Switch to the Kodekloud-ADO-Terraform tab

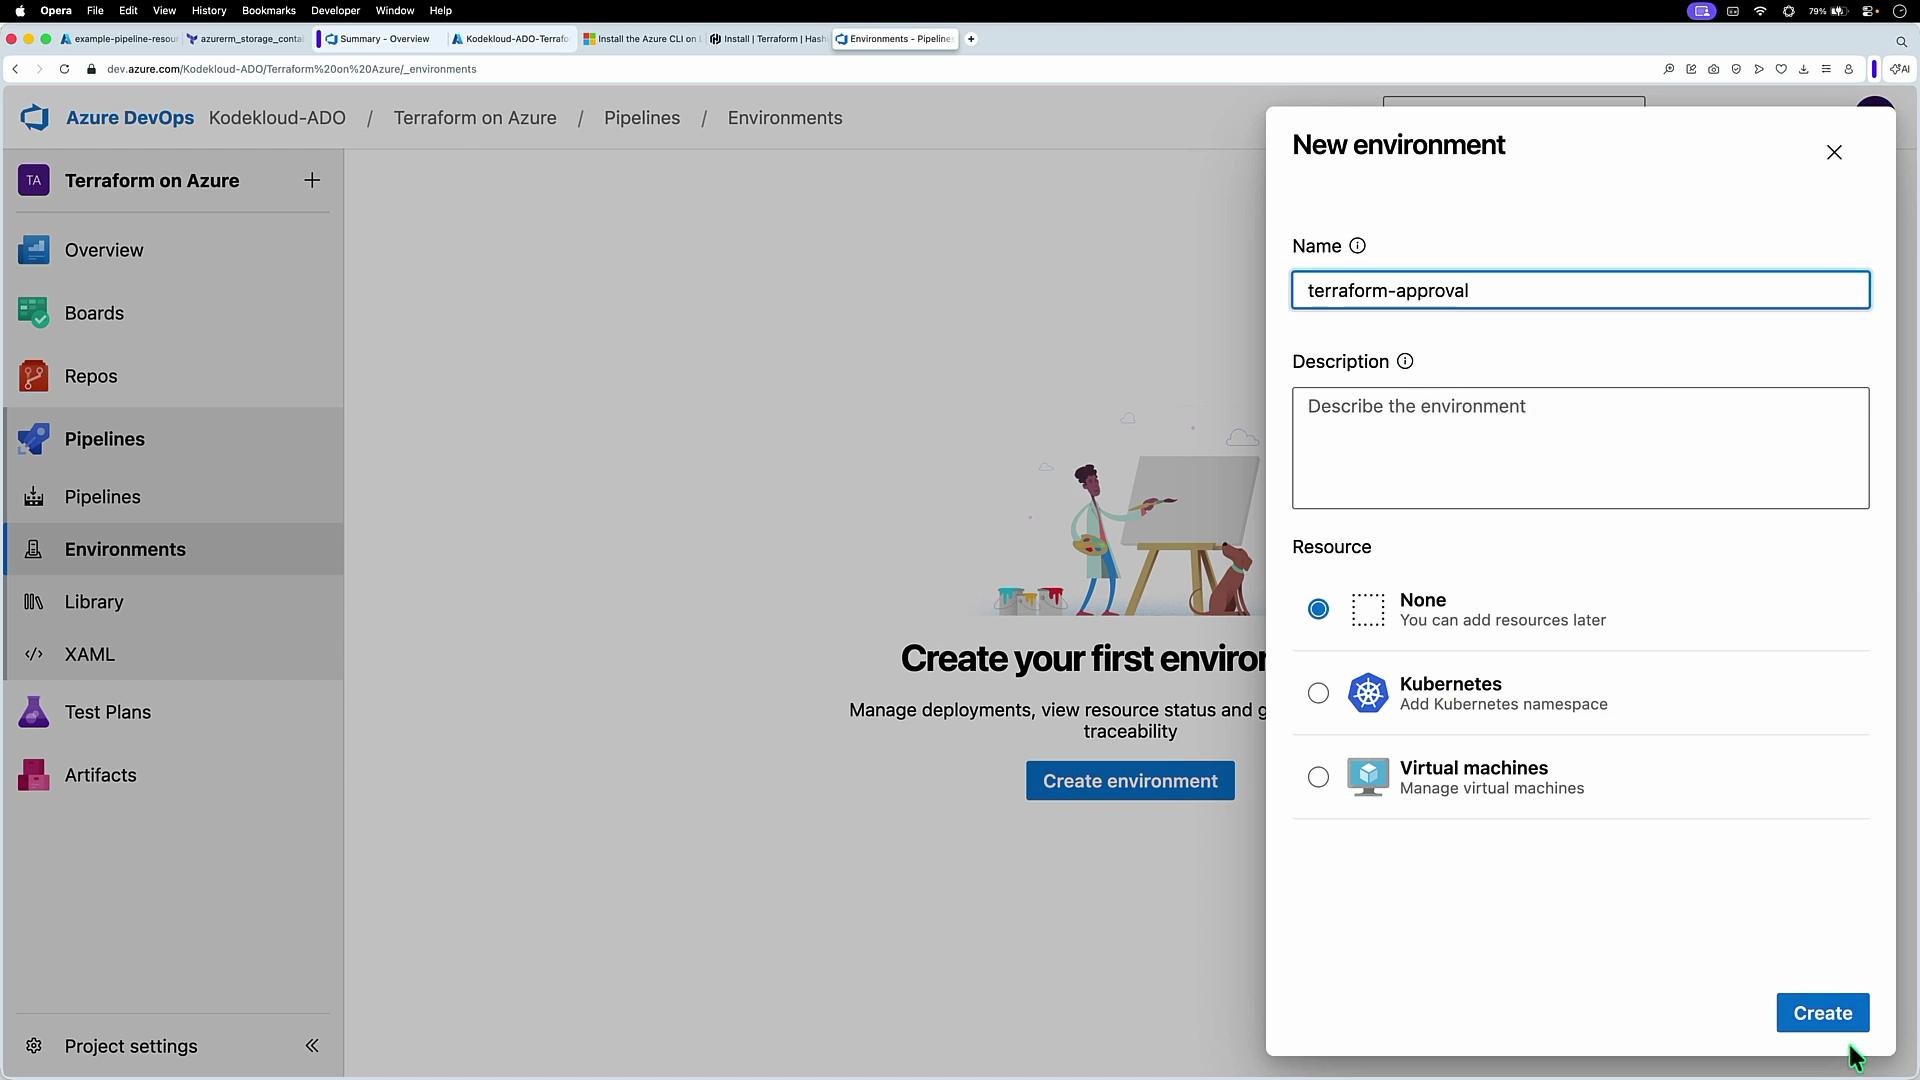click(x=510, y=39)
